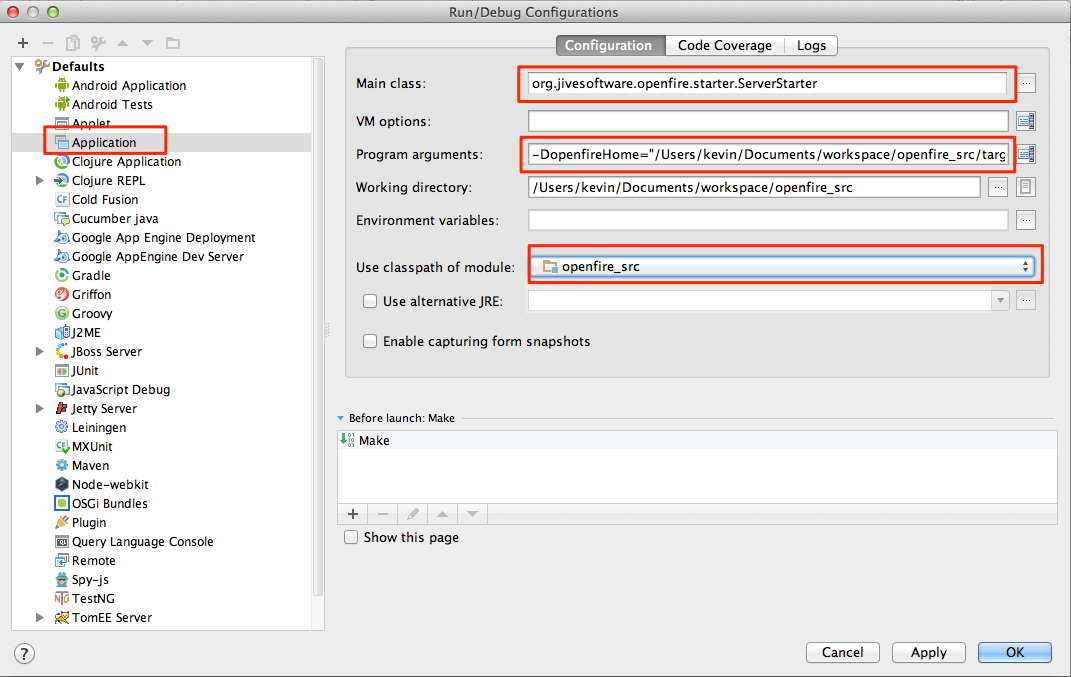The image size is (1071, 677).
Task: Click the browse icon beside Environment variables
Action: [1025, 218]
